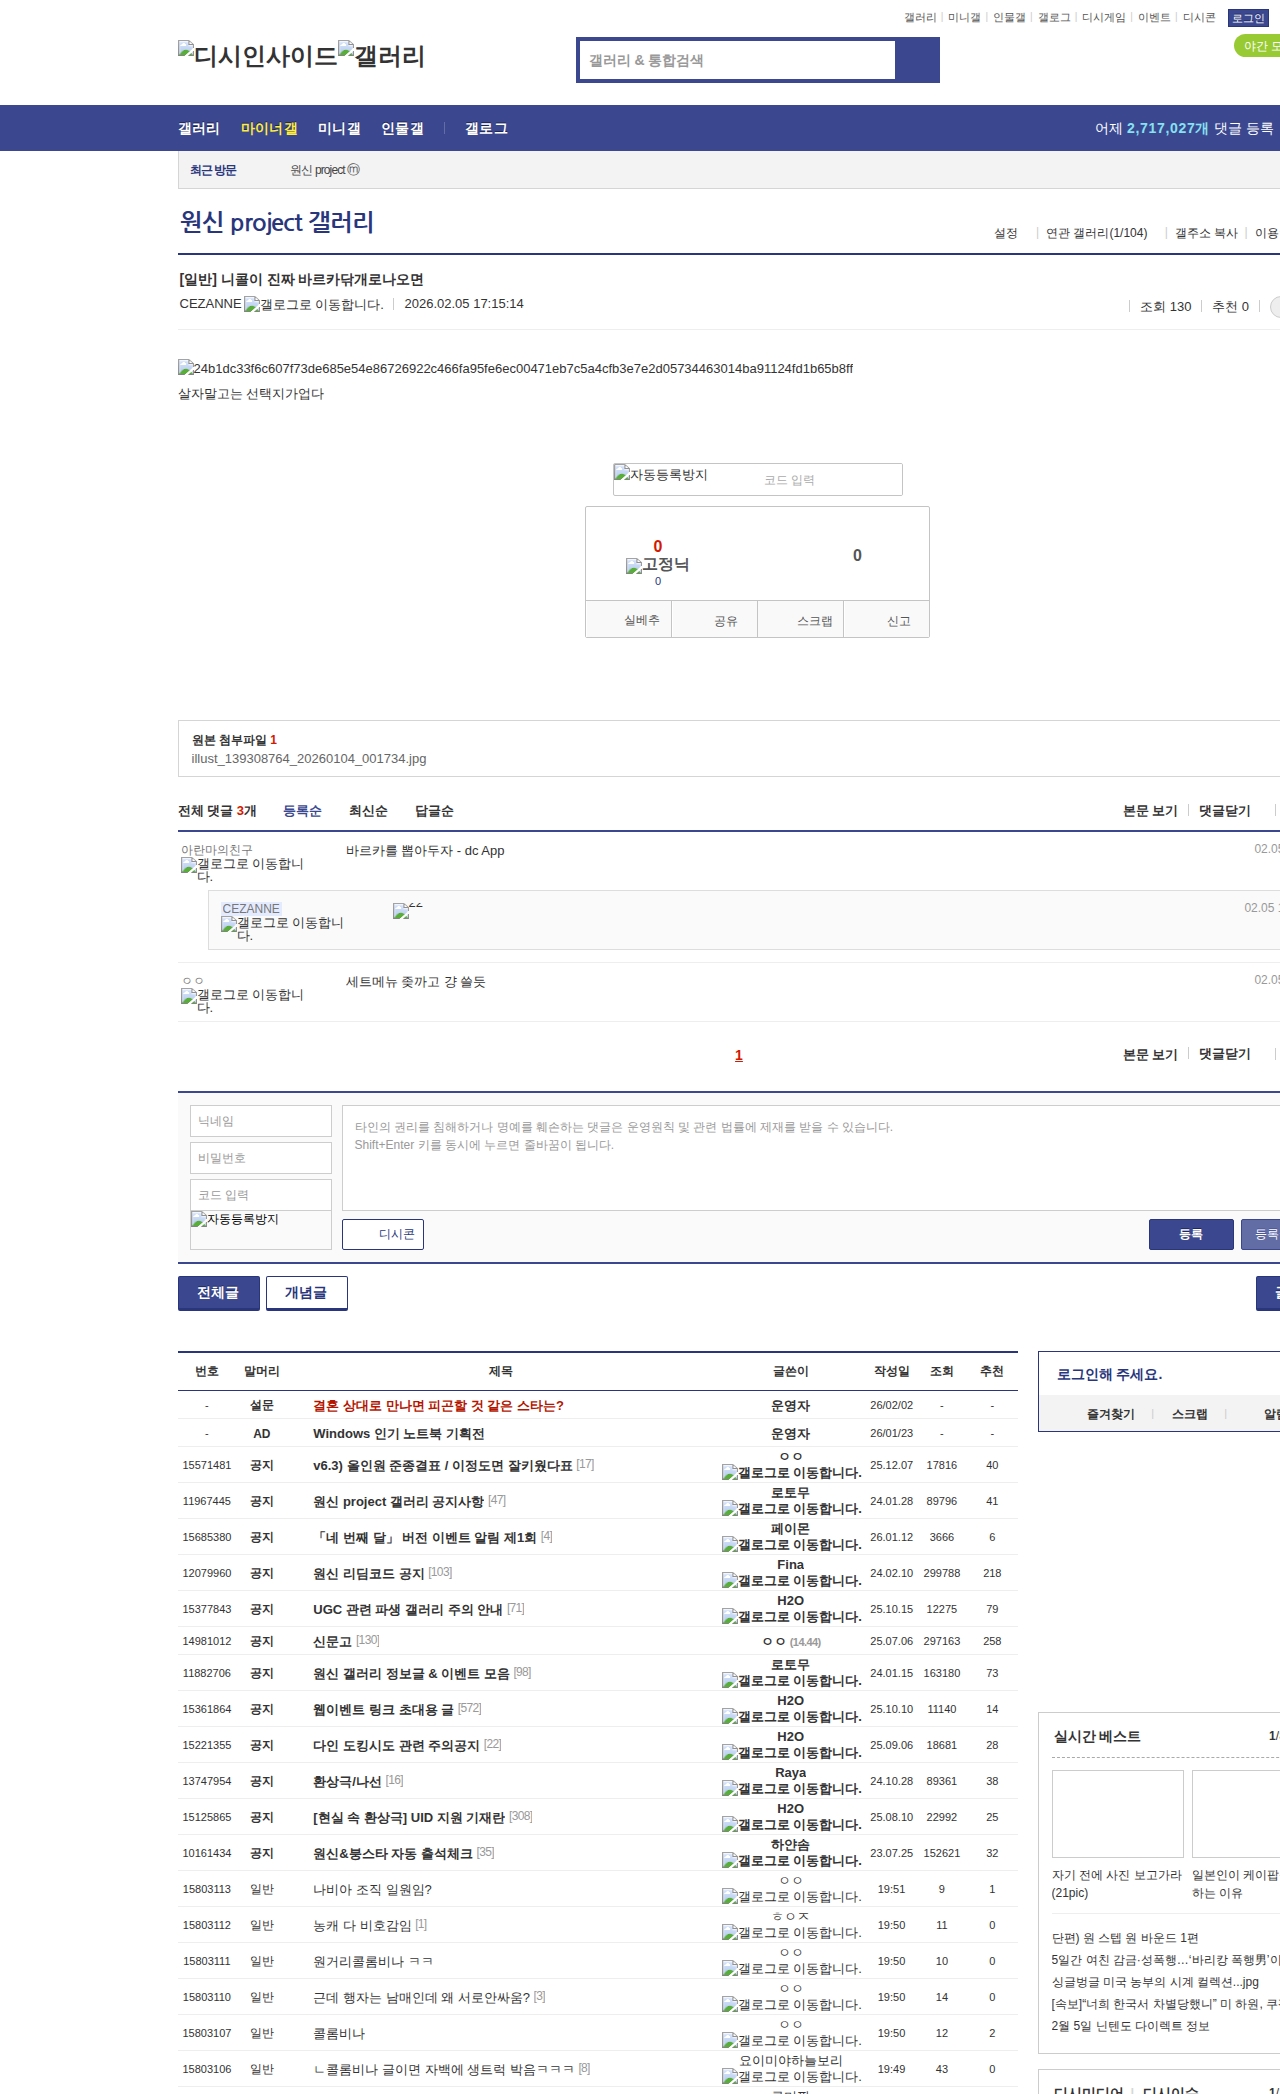This screenshot has width=1280, height=2094.
Task: Submit the comment with 등록 button
Action: 1190,1234
